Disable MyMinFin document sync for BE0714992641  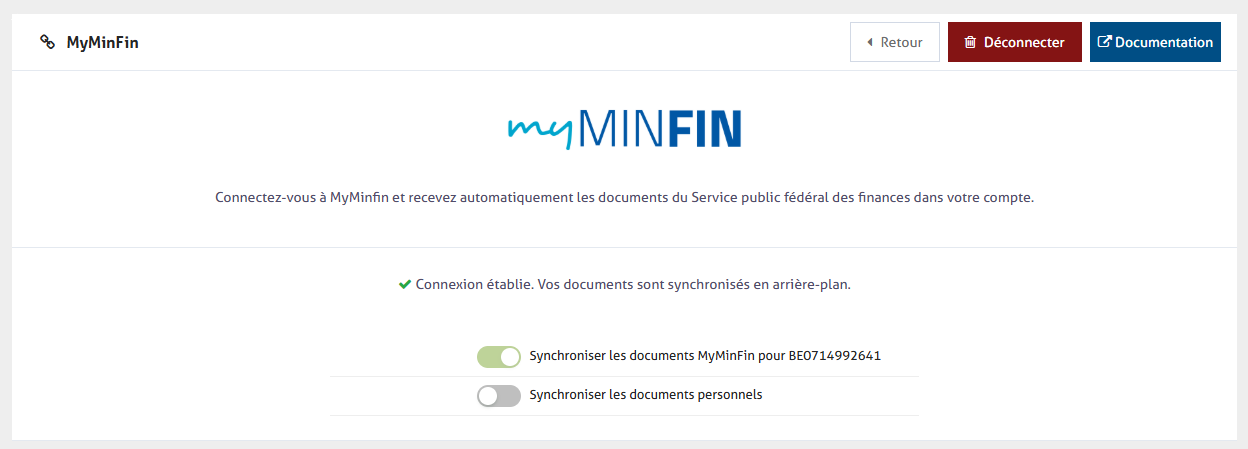[499, 357]
